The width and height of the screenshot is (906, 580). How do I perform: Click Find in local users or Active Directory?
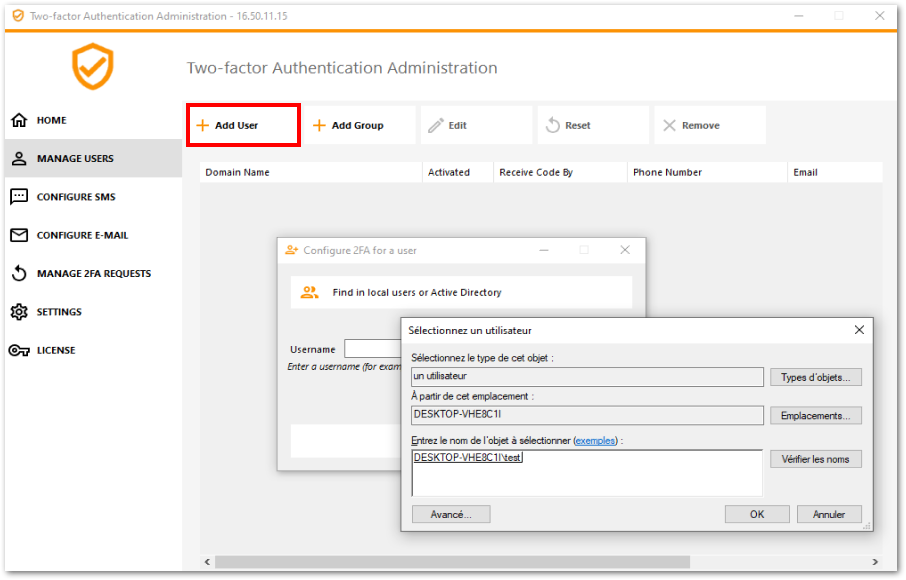[x=416, y=293]
